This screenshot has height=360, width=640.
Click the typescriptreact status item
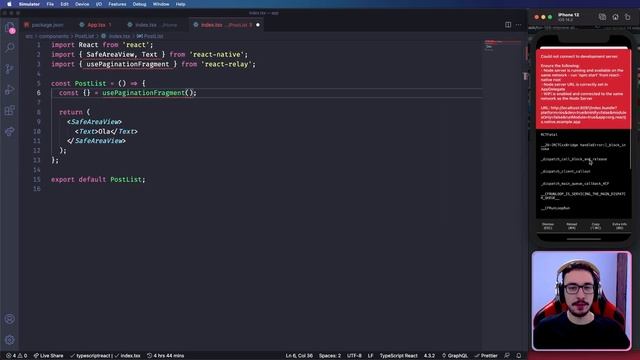pos(91,356)
